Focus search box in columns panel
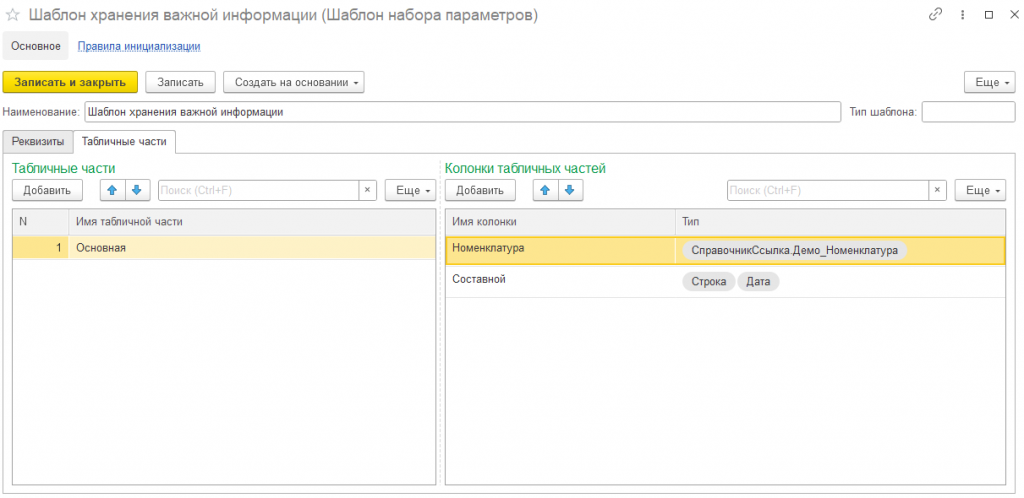The width and height of the screenshot is (1024, 498). tap(828, 190)
